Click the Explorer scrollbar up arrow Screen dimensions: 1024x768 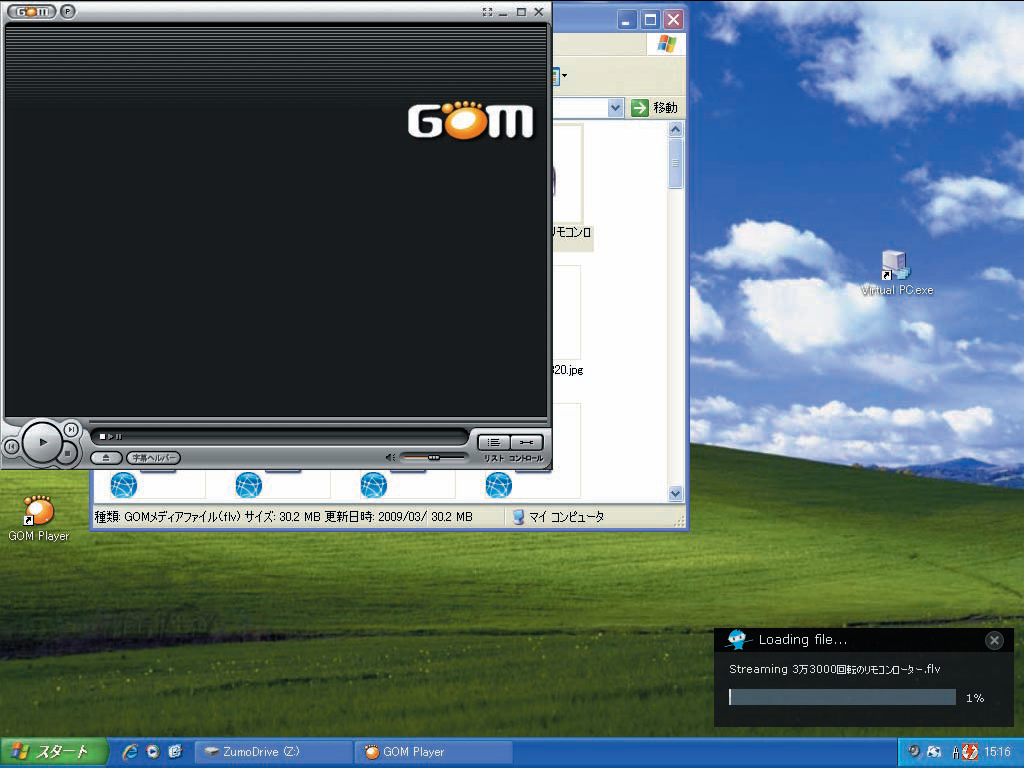point(675,129)
